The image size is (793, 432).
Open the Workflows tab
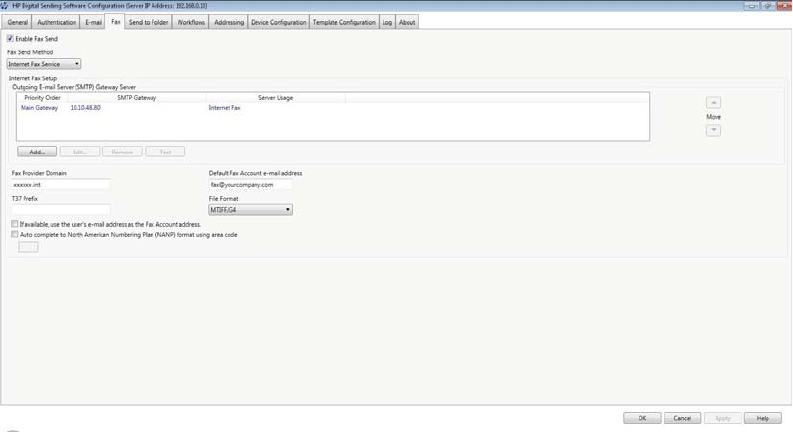191,22
